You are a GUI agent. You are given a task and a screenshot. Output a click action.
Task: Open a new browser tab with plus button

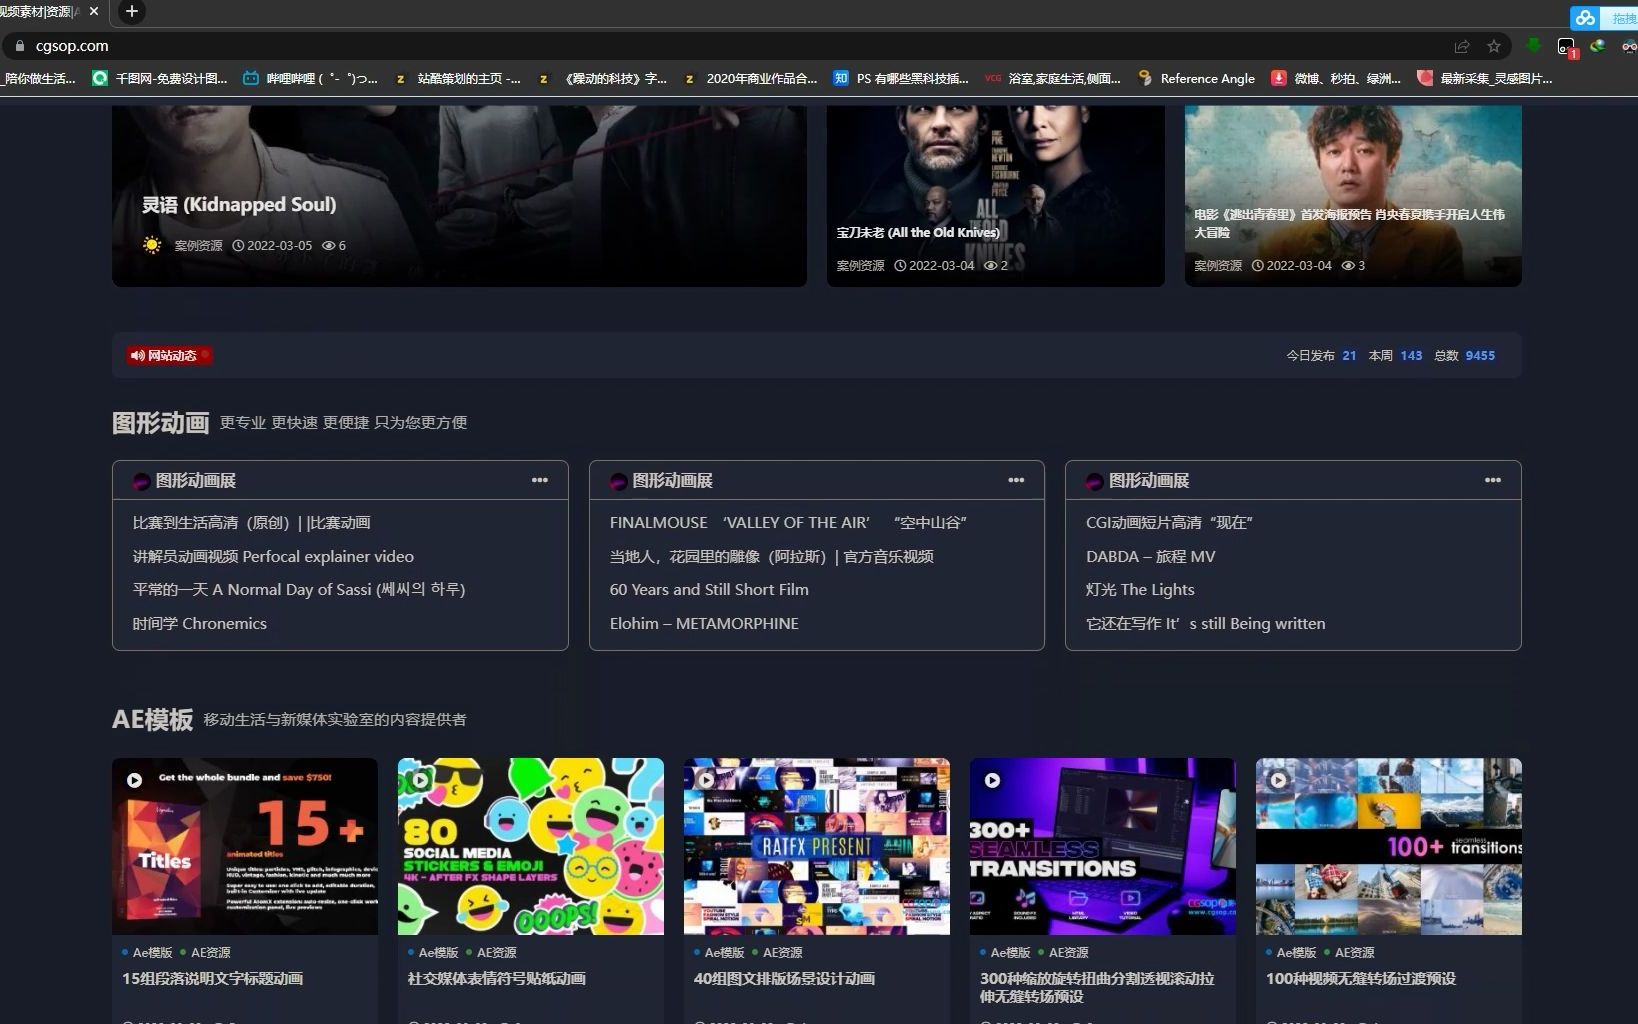coord(131,11)
